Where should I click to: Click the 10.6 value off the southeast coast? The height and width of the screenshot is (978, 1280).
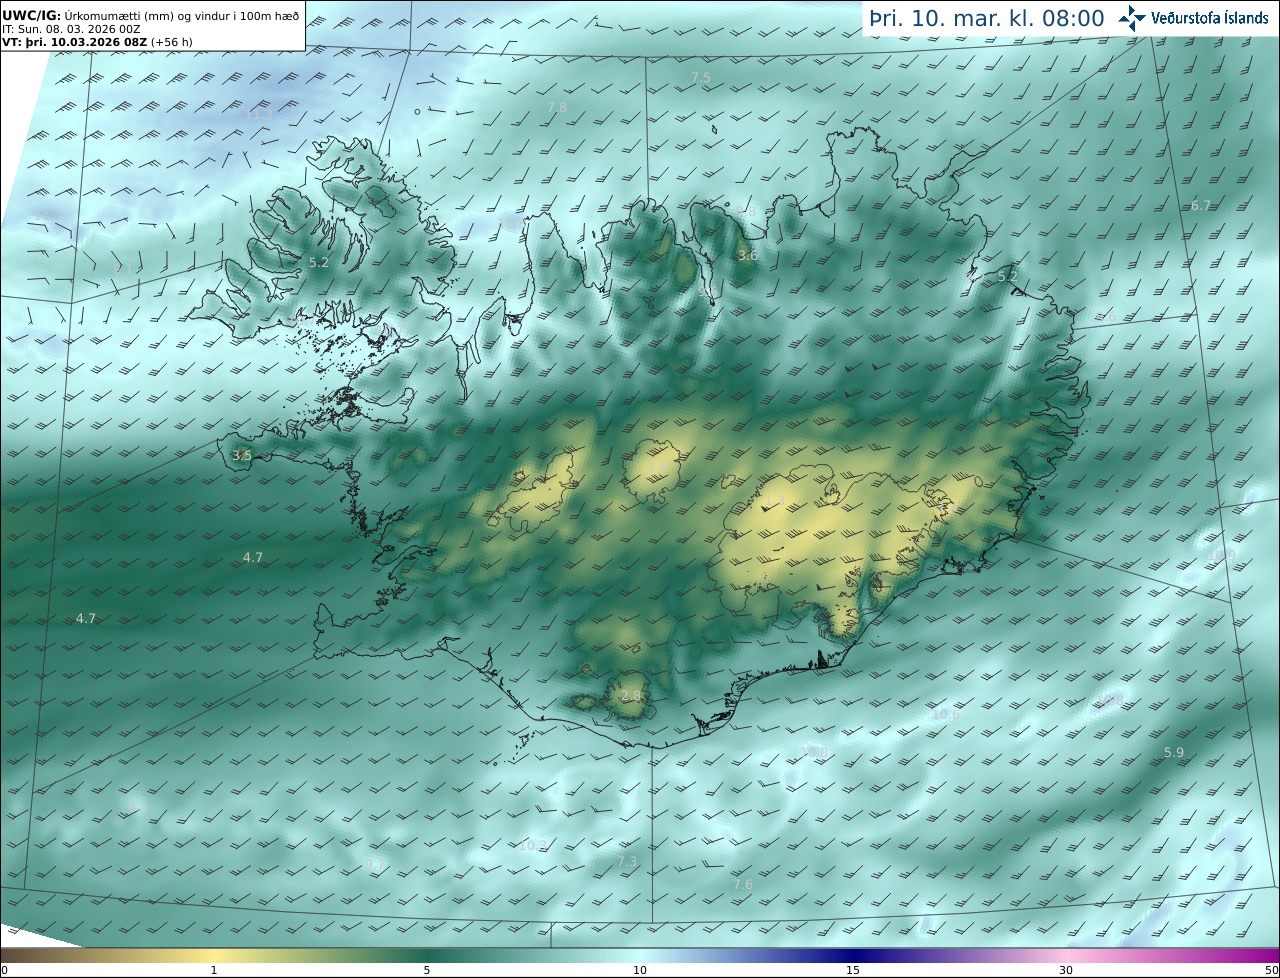(945, 714)
